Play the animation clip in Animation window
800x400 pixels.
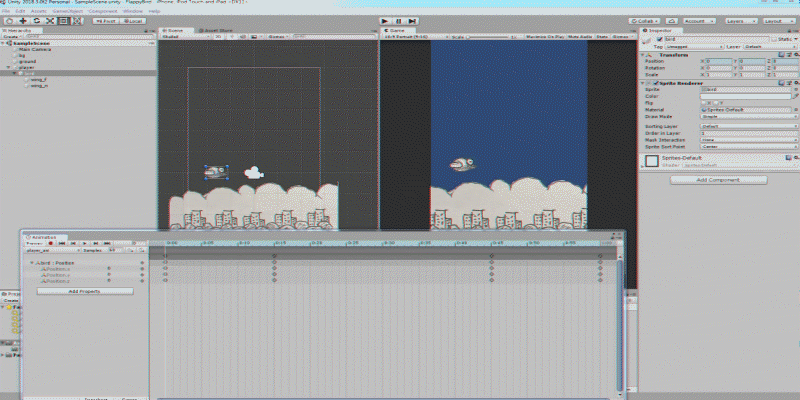pos(84,243)
